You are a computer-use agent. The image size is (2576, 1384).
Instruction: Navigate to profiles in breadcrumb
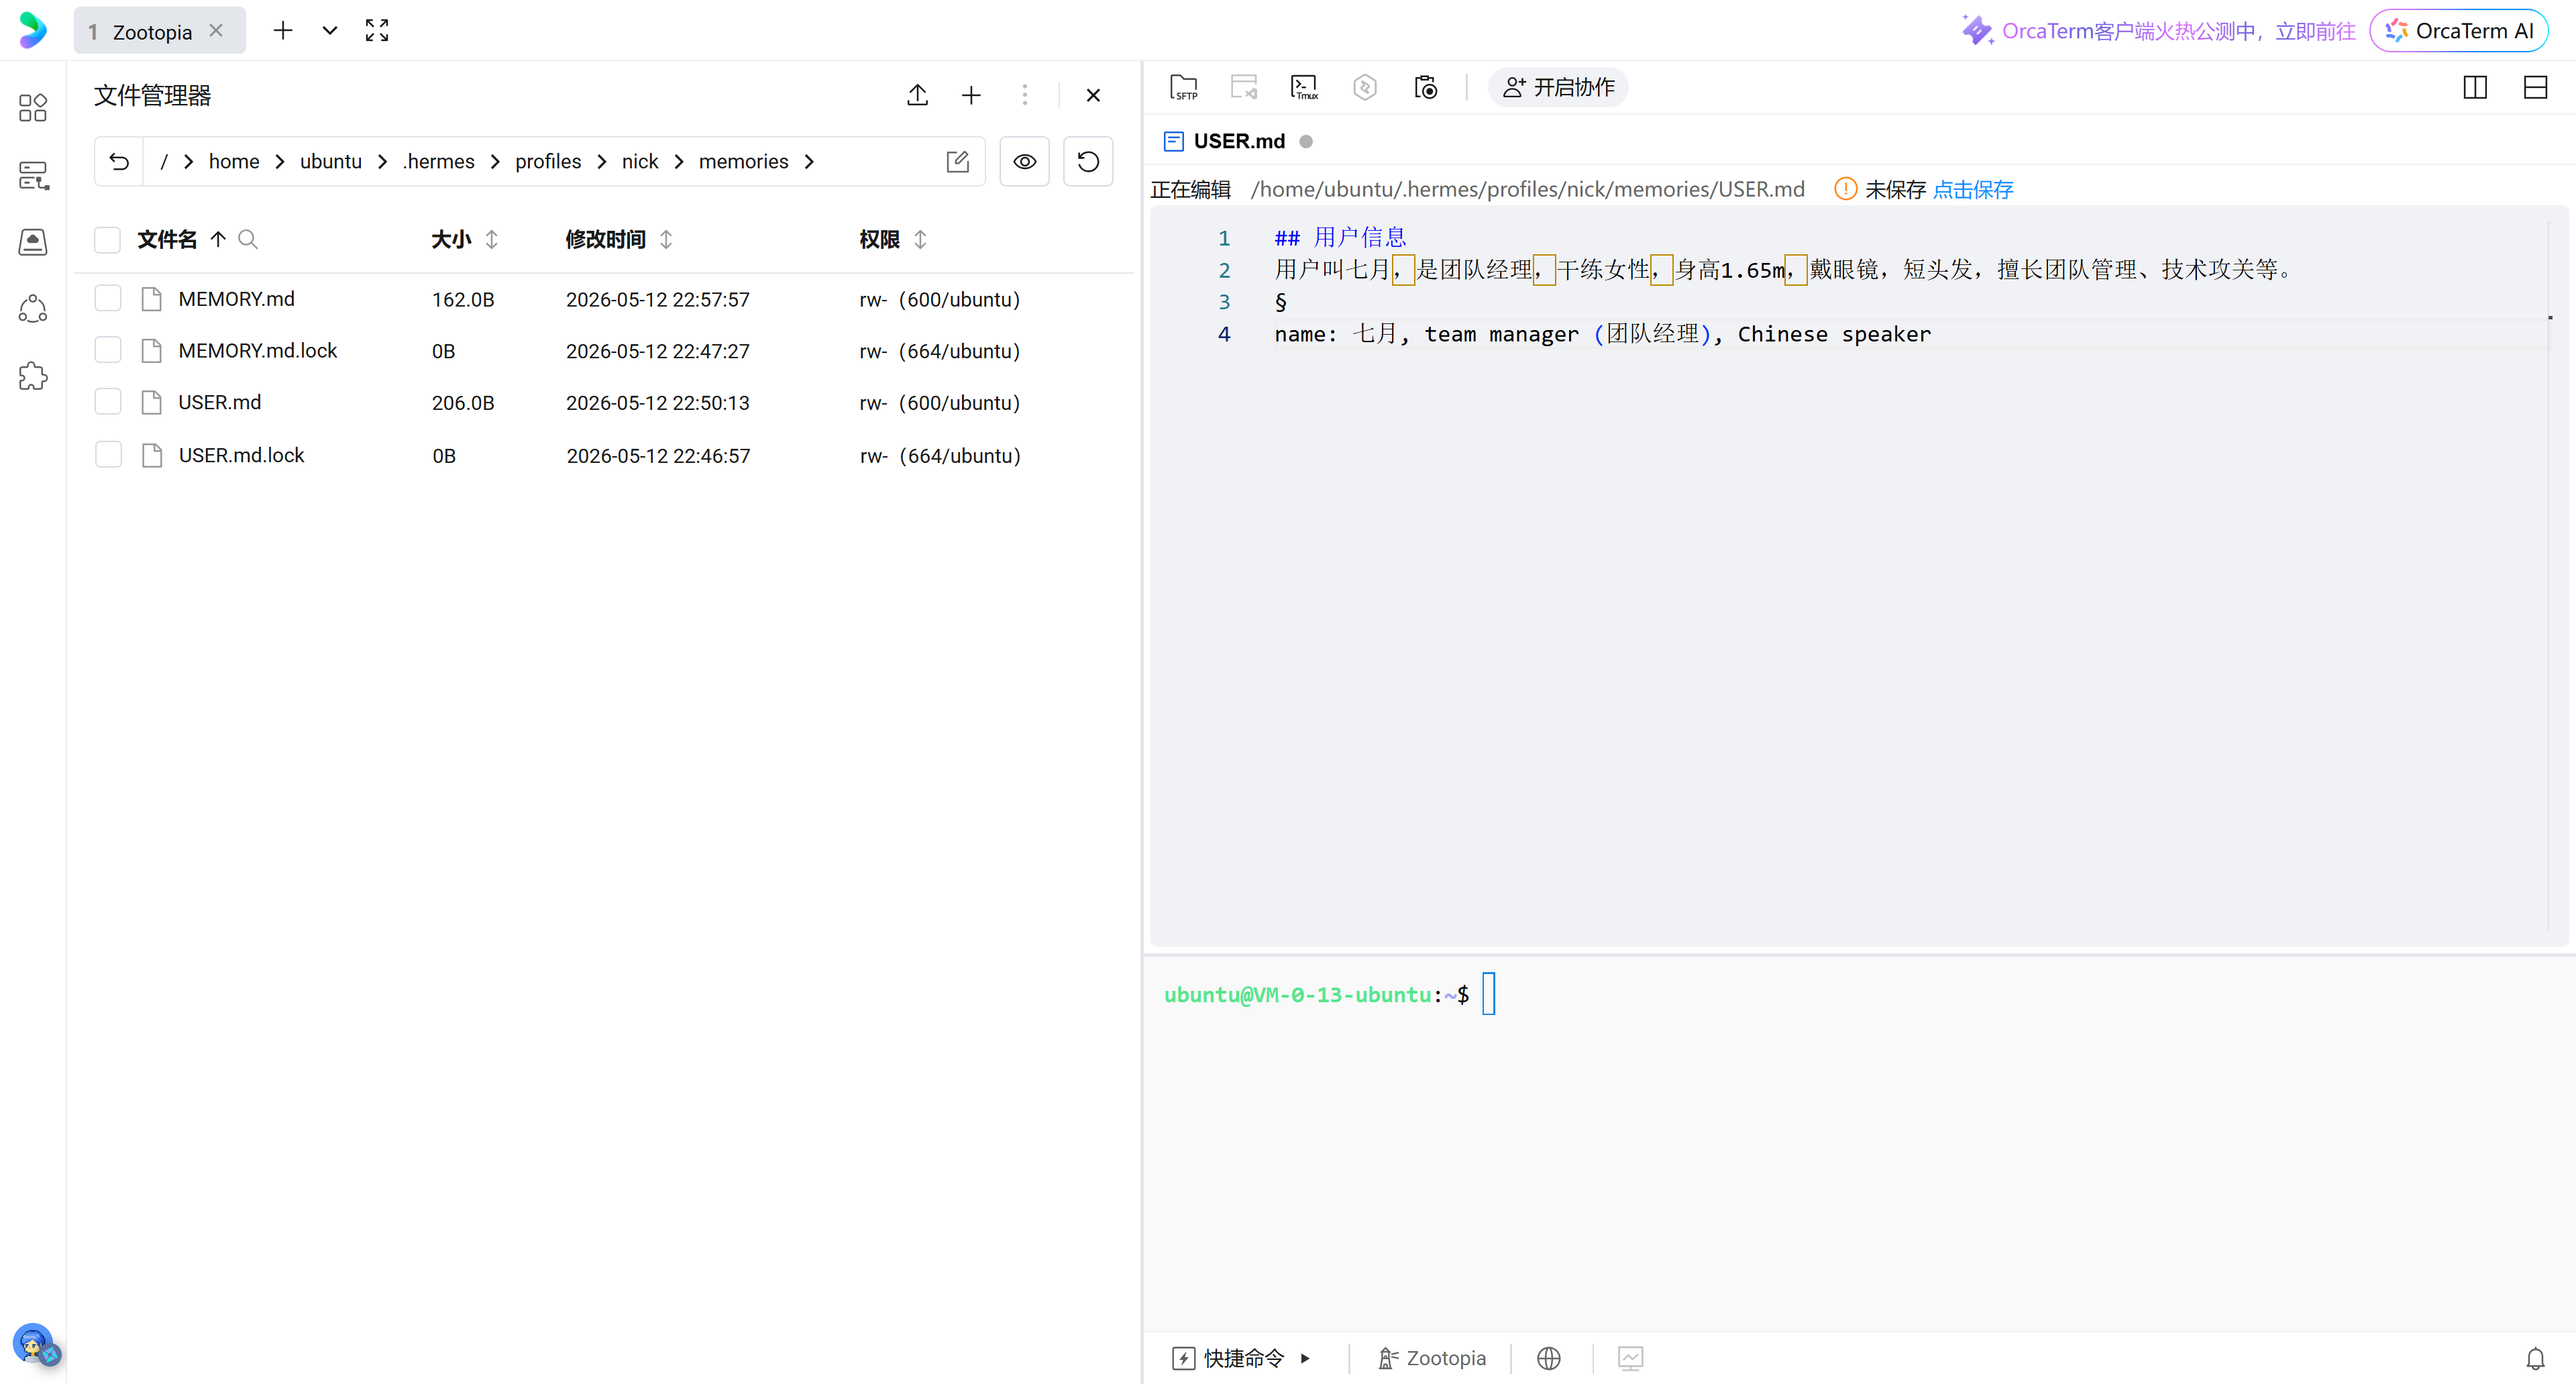[548, 162]
